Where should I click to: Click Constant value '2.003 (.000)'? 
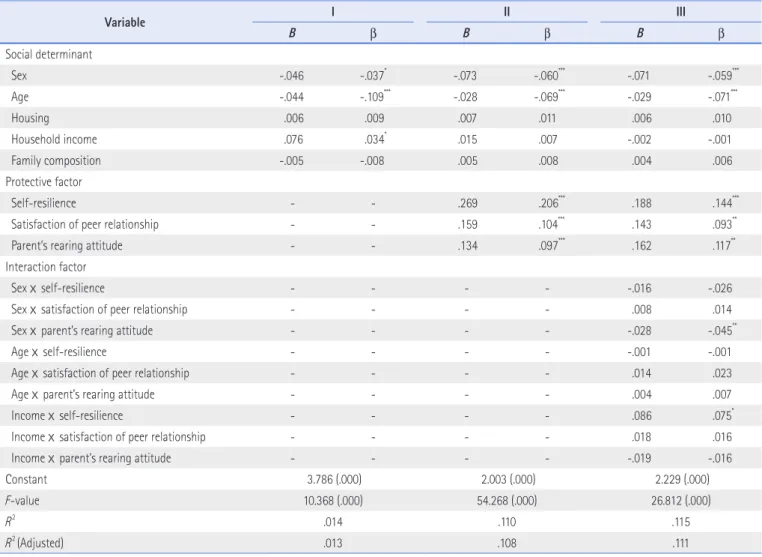point(508,480)
